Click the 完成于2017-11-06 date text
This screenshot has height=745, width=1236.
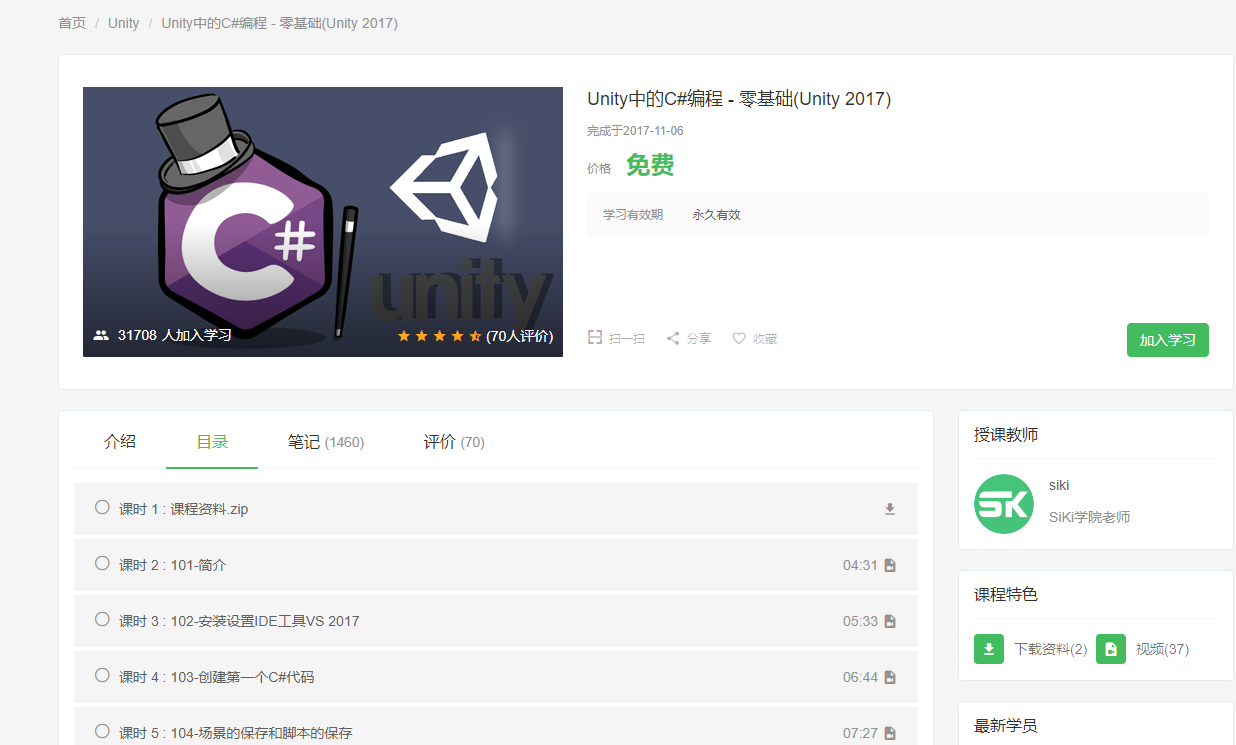(x=635, y=131)
